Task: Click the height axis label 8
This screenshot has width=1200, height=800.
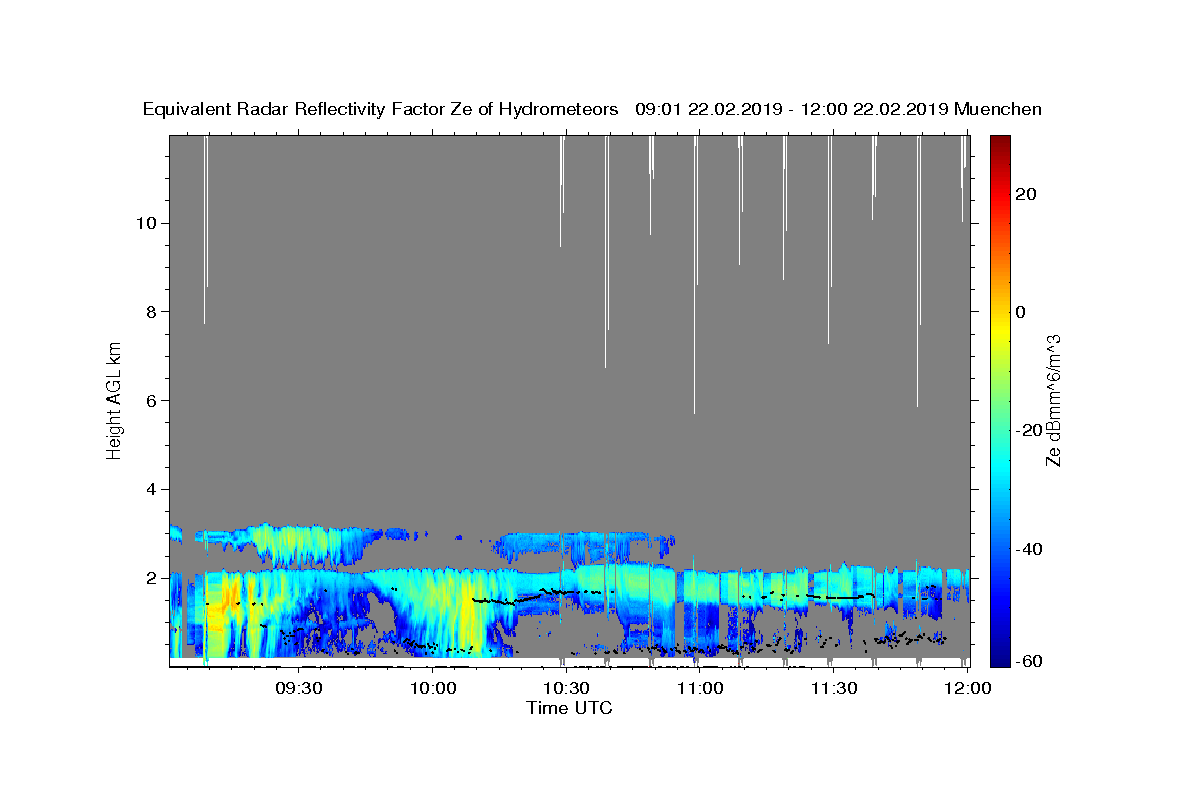Action: (151, 312)
